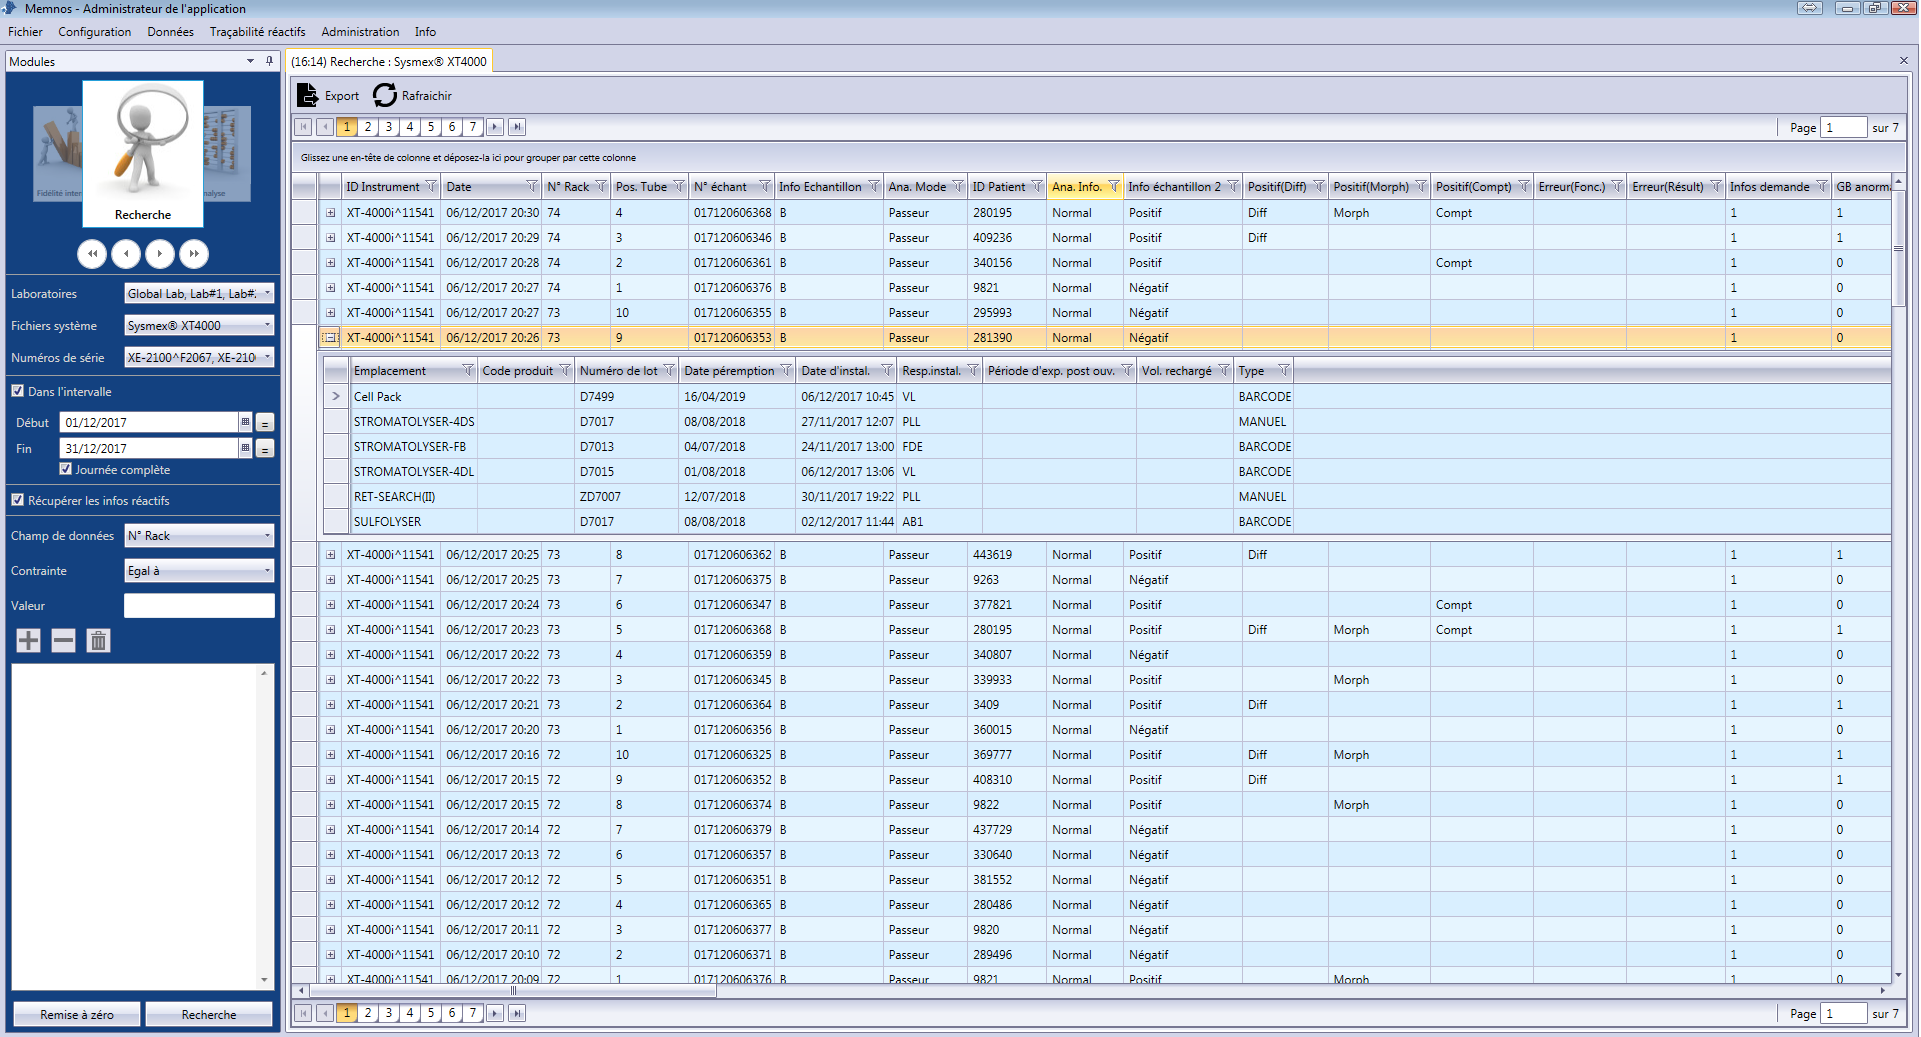The height and width of the screenshot is (1037, 1921).
Task: Open filter on Pos. Tube column
Action: coord(679,187)
